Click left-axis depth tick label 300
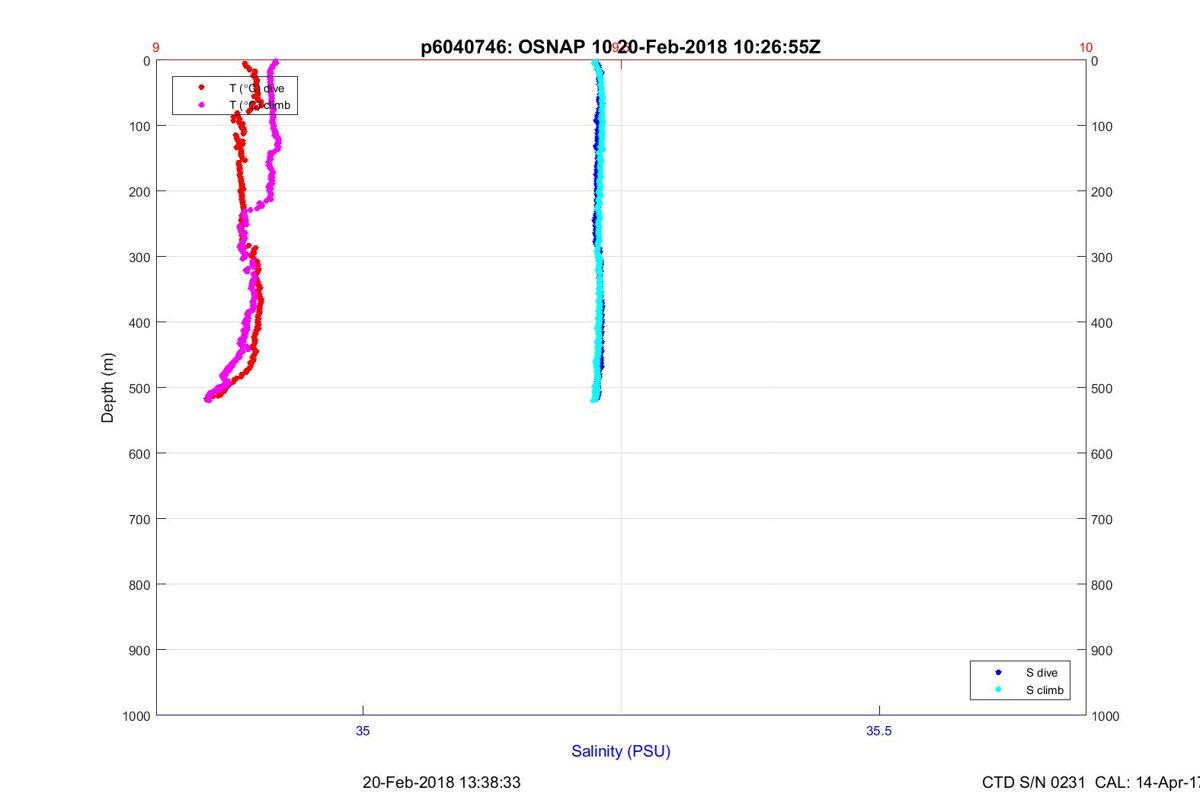Screen dimensions: 1200x804 point(139,257)
